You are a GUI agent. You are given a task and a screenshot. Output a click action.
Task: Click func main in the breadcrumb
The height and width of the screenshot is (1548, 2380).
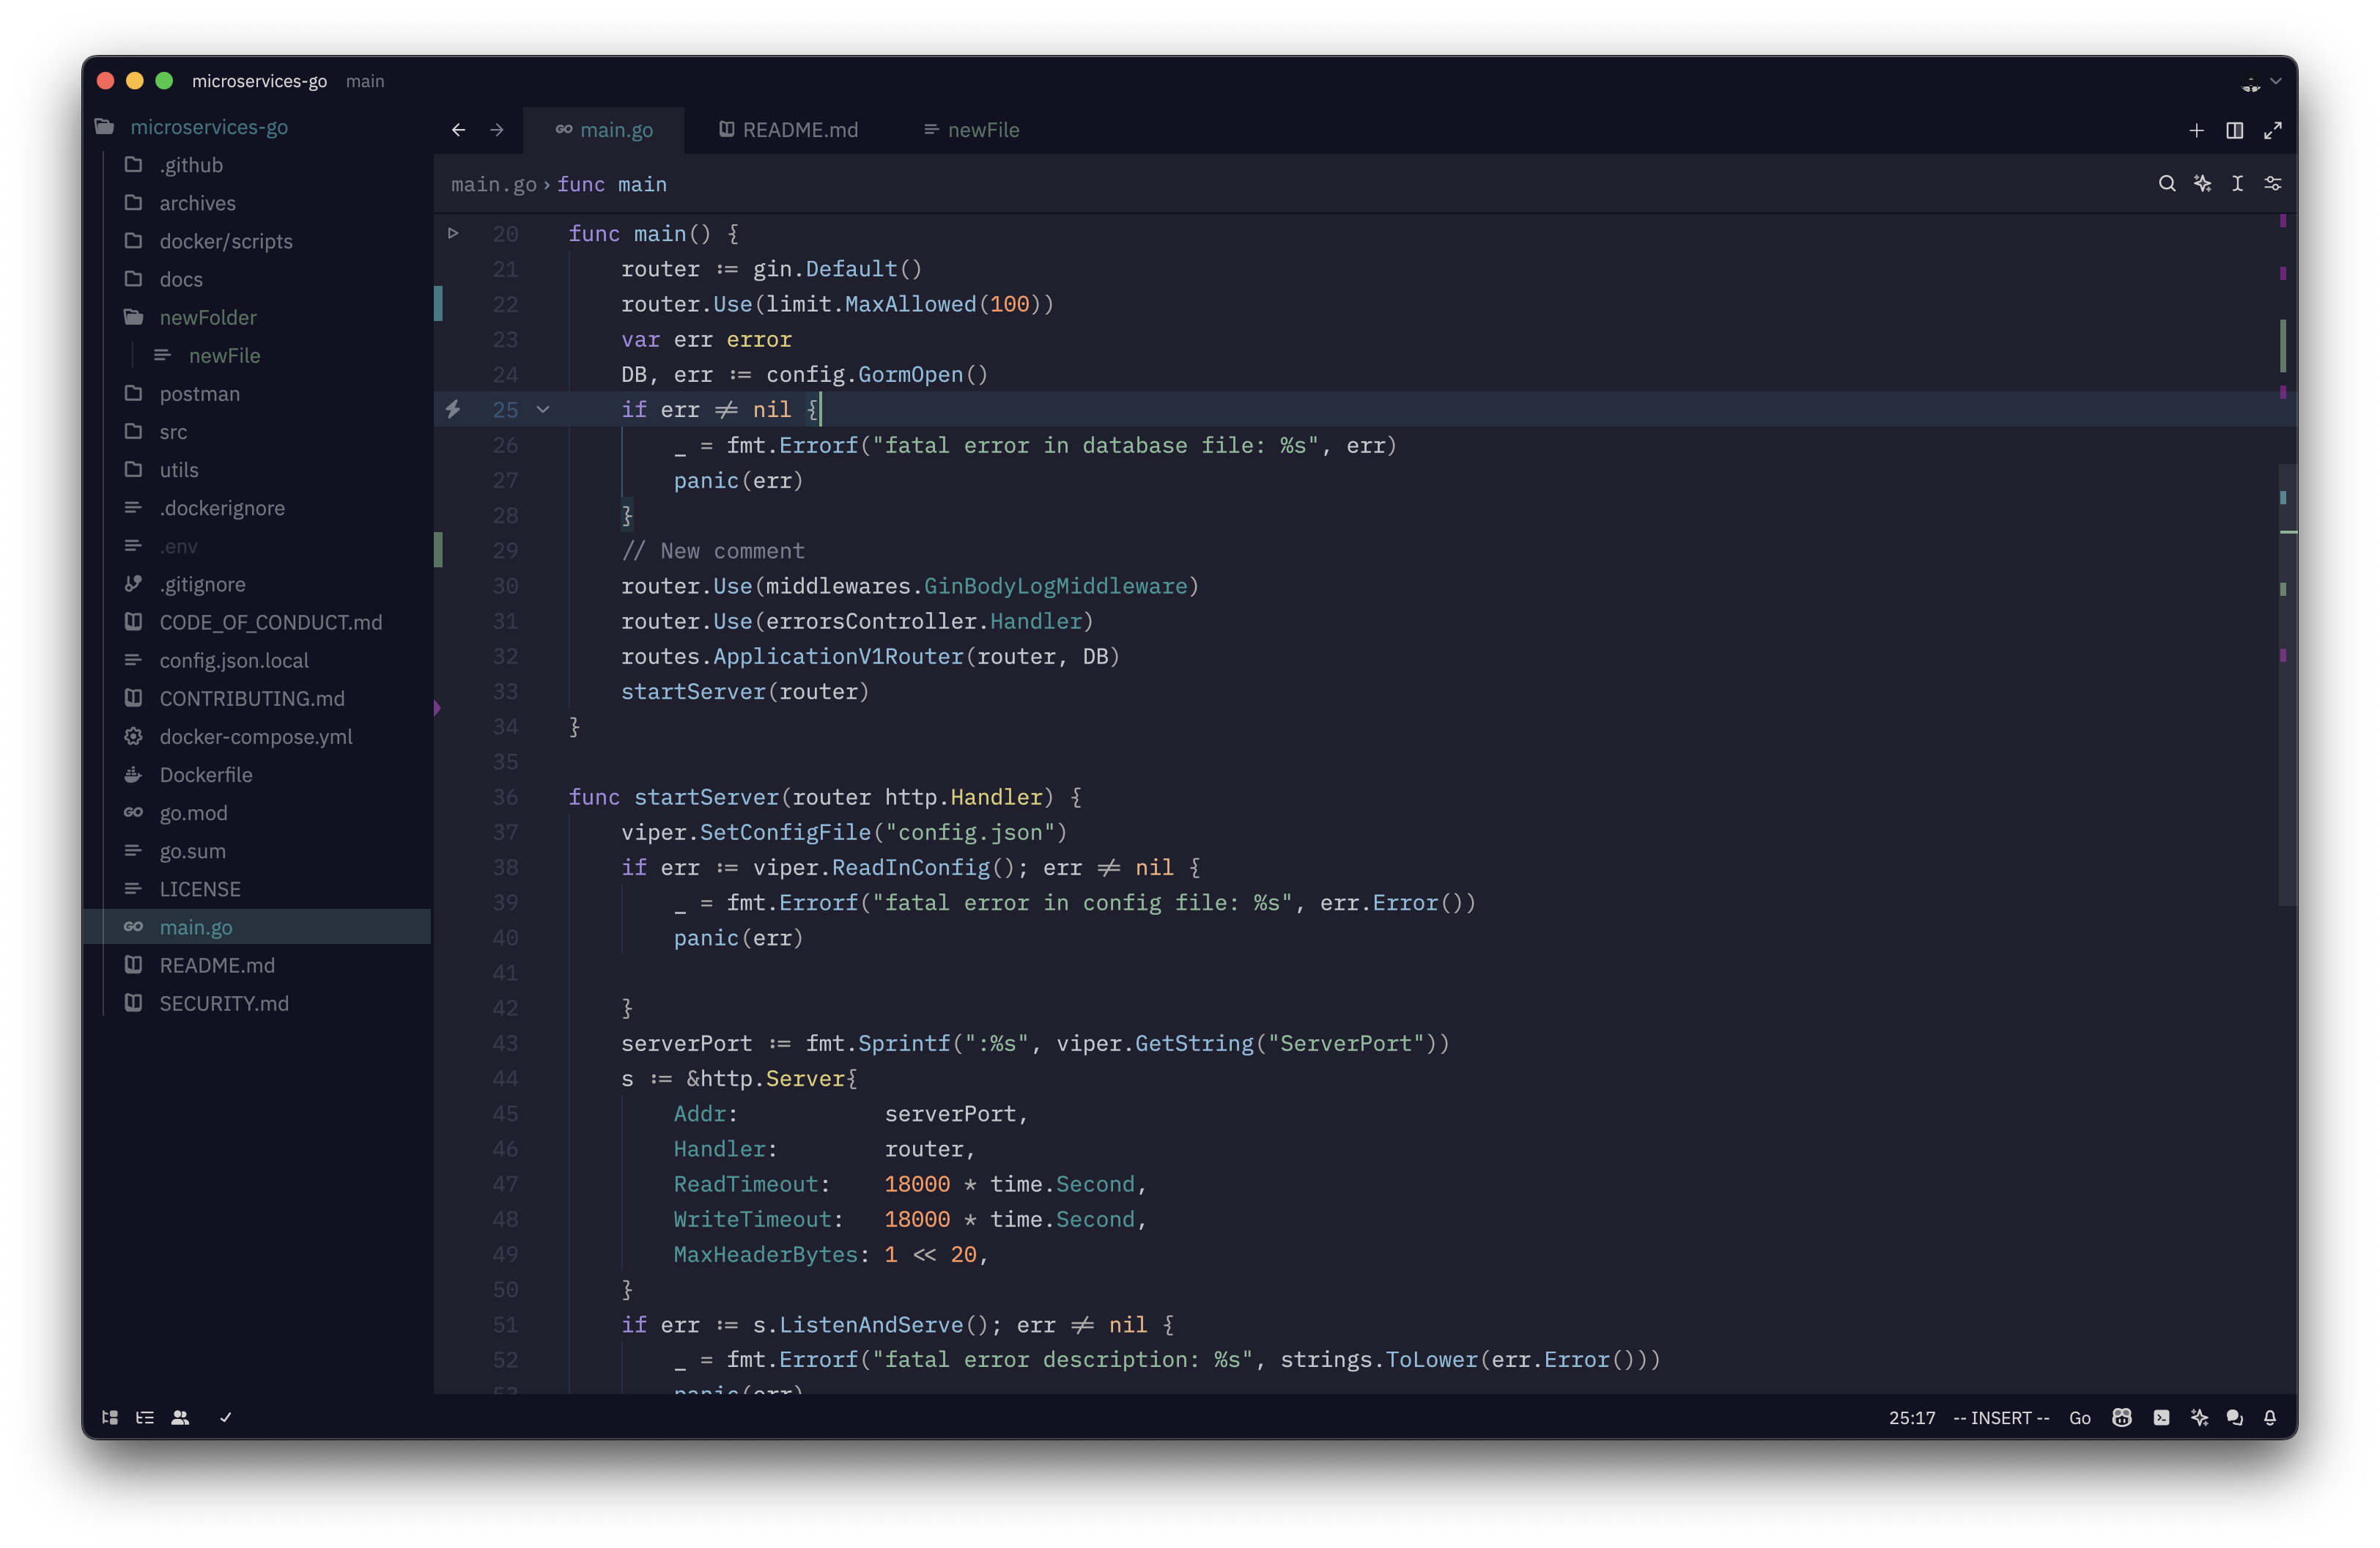tap(612, 184)
